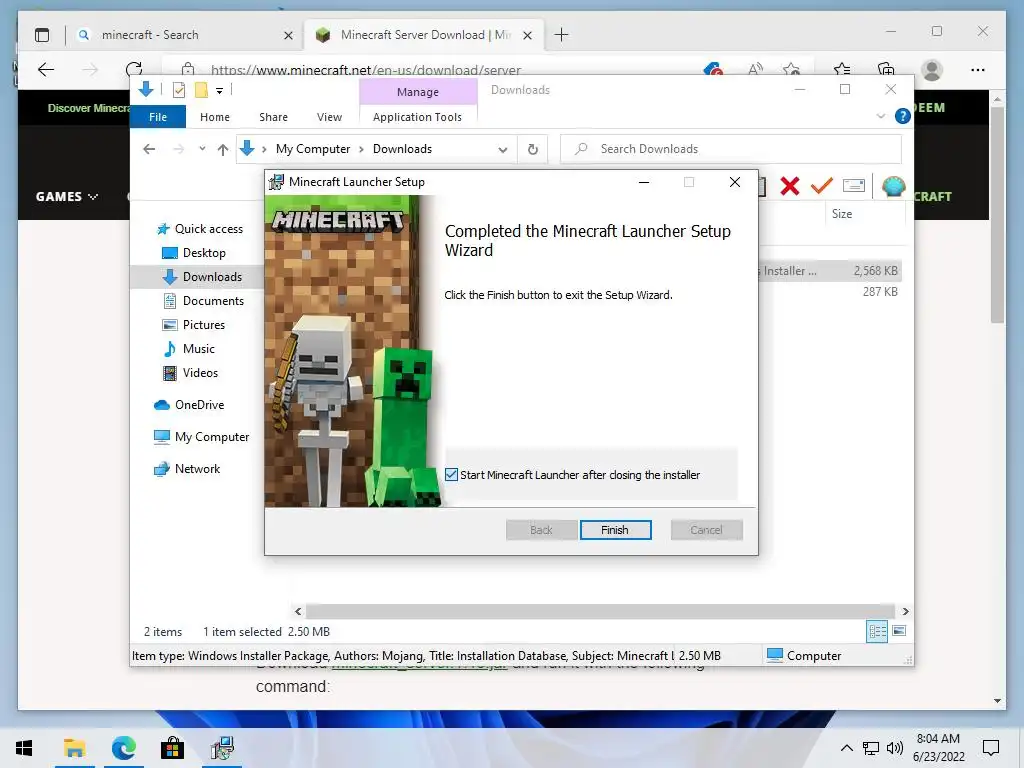Click the orange checkmark toolbar icon
The image size is (1024, 768).
pyautogui.click(x=822, y=186)
